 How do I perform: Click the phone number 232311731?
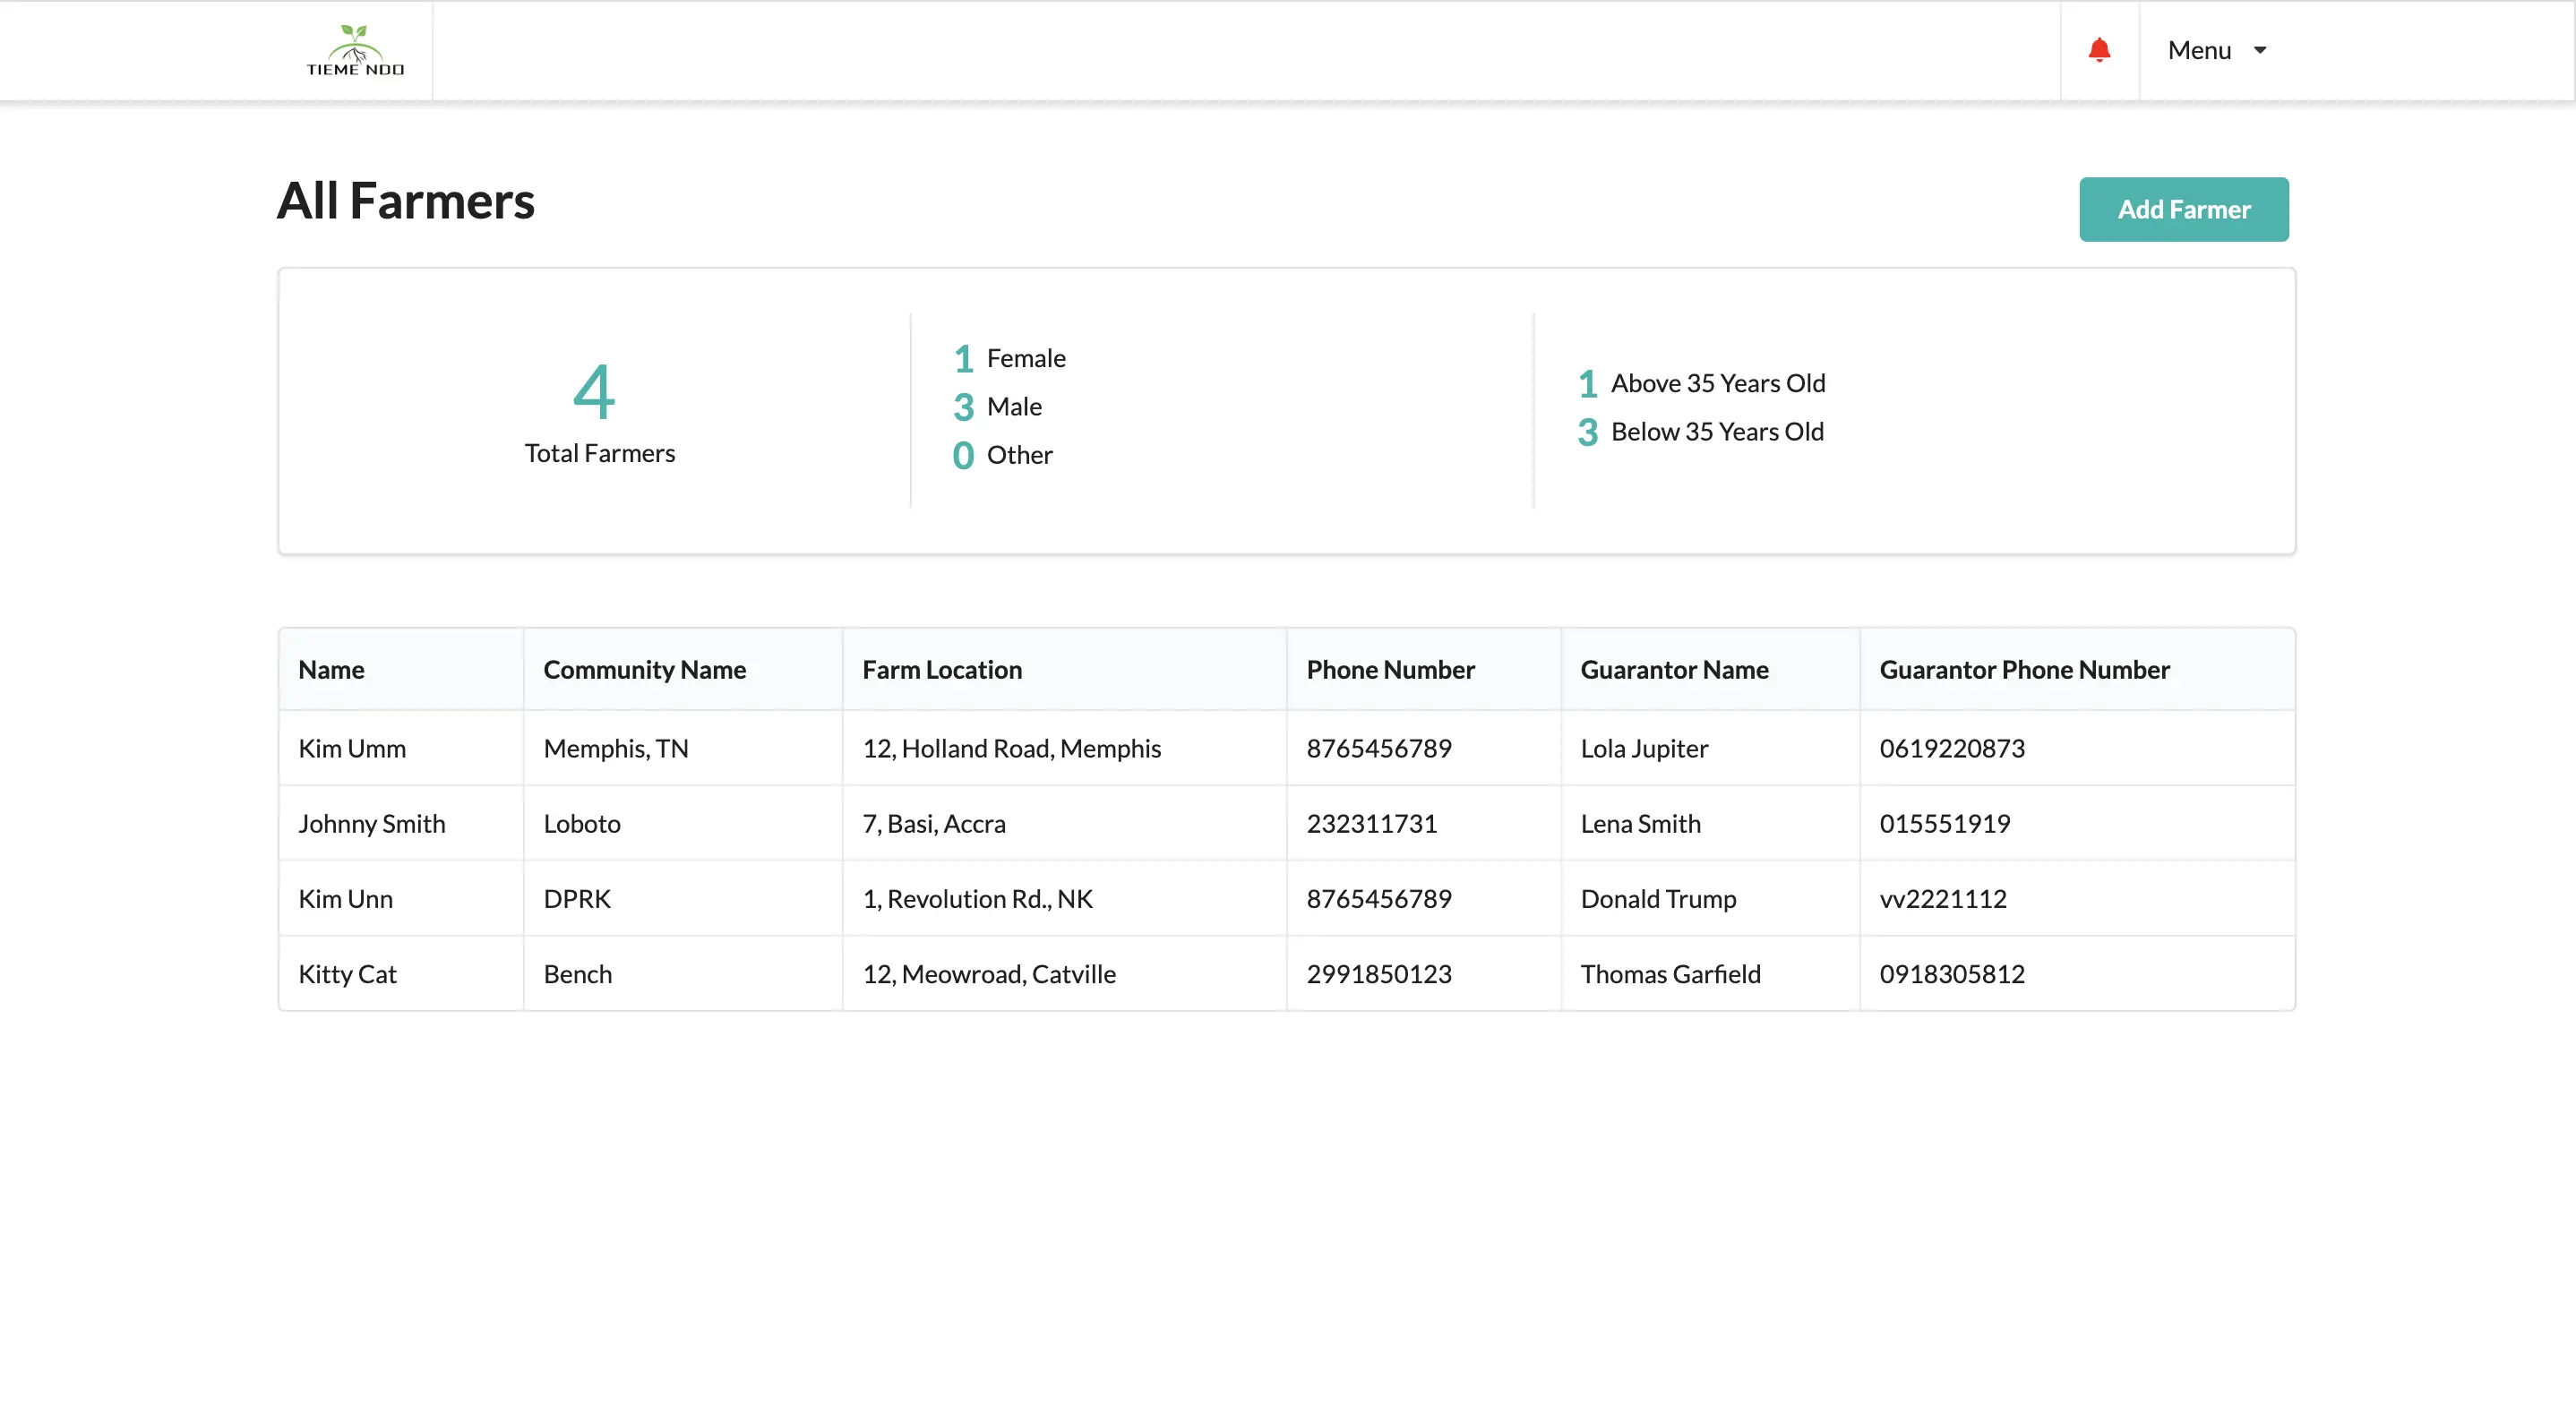[x=1372, y=823]
